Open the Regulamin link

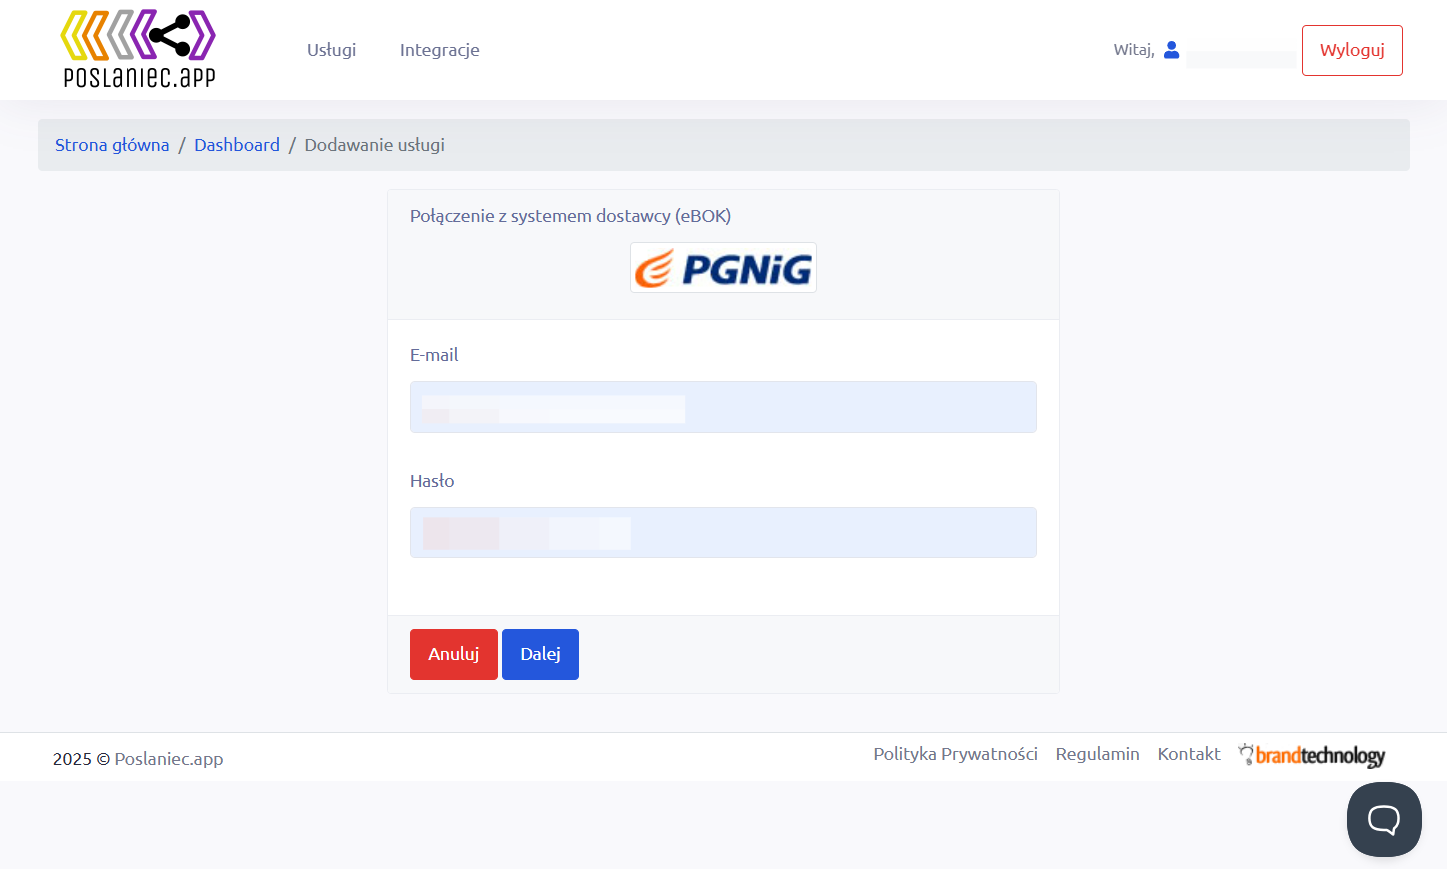pos(1097,754)
